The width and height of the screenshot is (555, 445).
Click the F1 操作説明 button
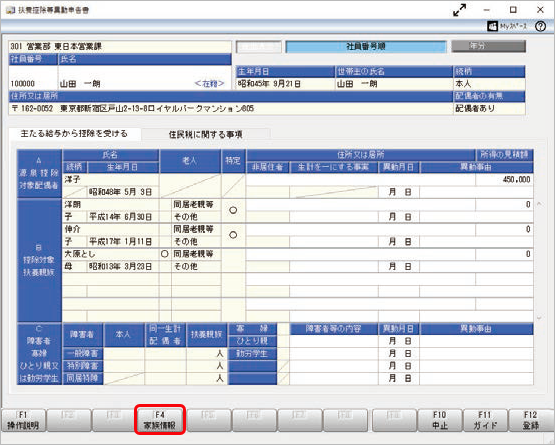pyautogui.click(x=23, y=420)
